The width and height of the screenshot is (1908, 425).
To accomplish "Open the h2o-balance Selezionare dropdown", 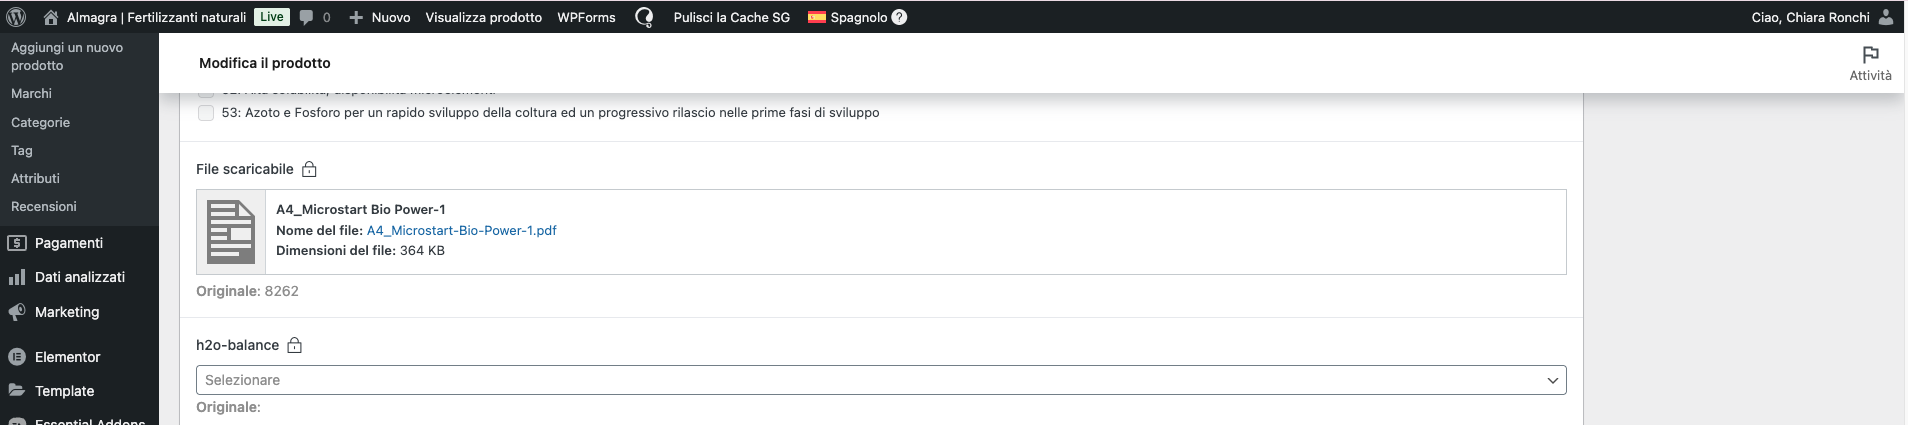I will pos(881,380).
